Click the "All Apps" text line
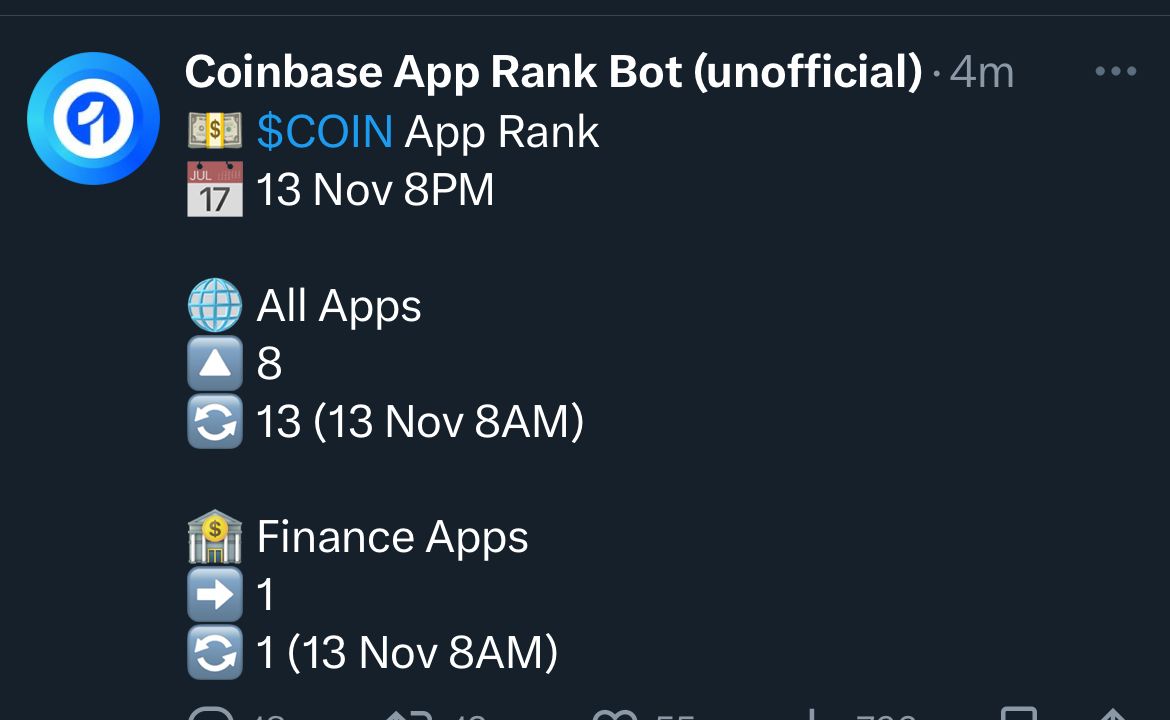The height and width of the screenshot is (720, 1170). [x=339, y=306]
